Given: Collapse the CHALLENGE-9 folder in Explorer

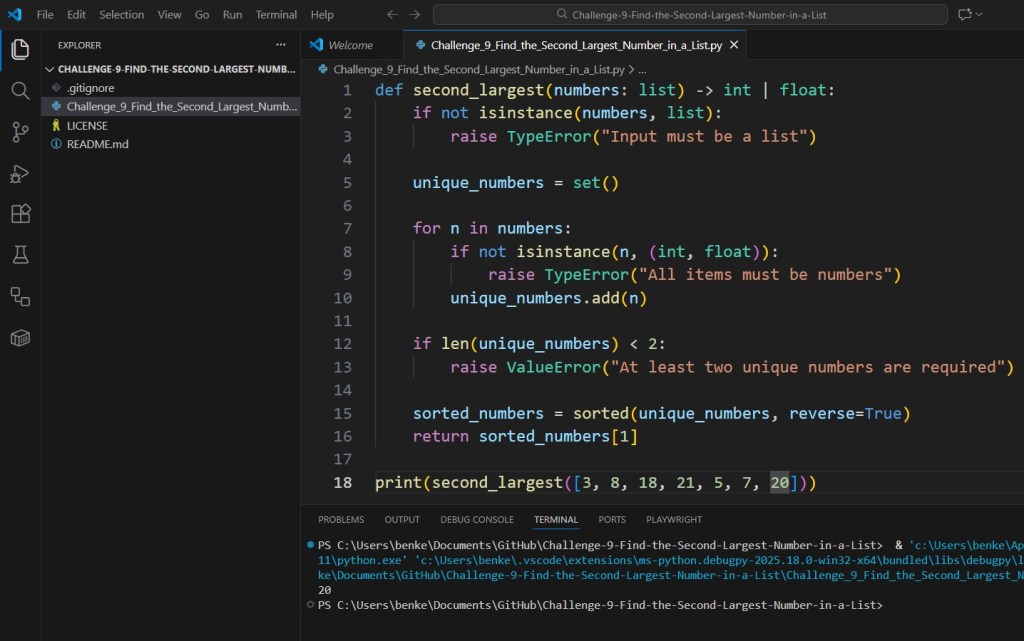Looking at the screenshot, I should click(49, 68).
